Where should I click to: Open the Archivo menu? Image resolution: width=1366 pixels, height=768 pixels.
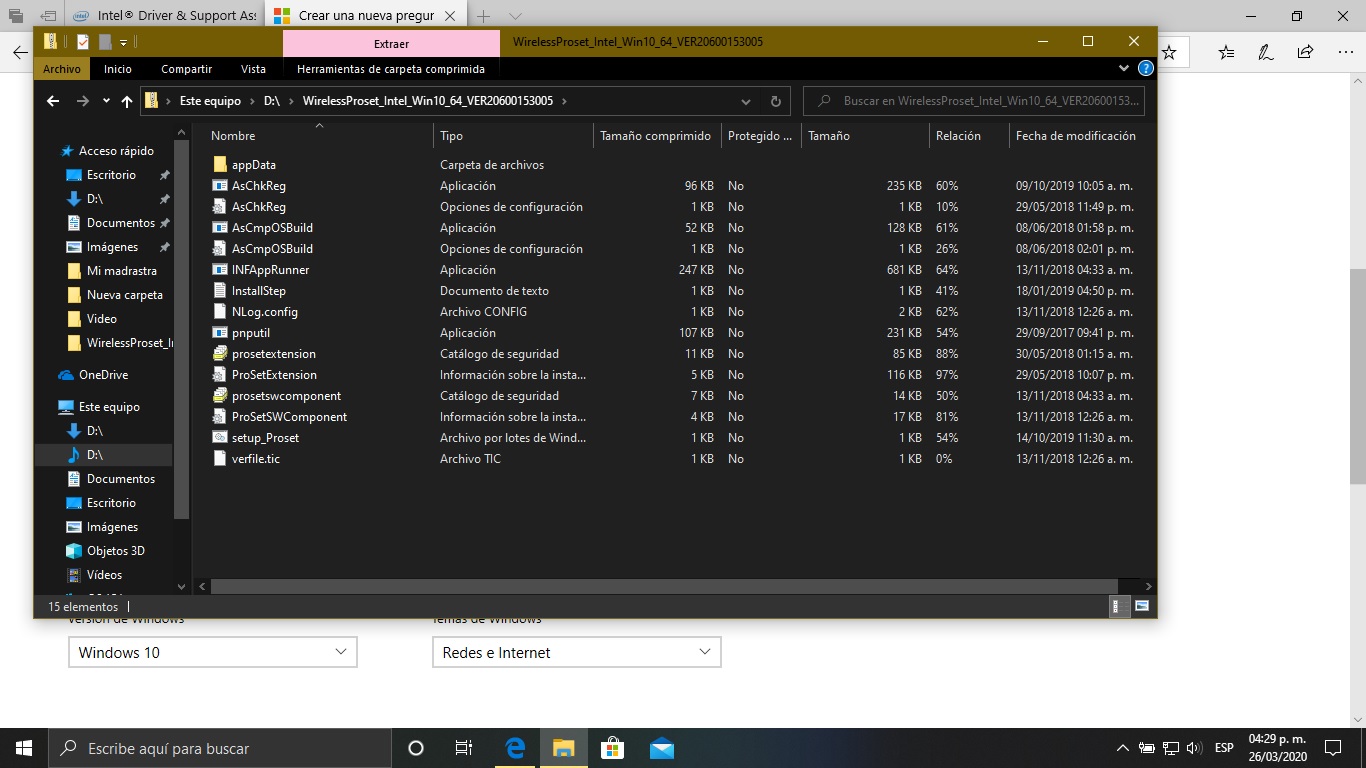[x=62, y=69]
